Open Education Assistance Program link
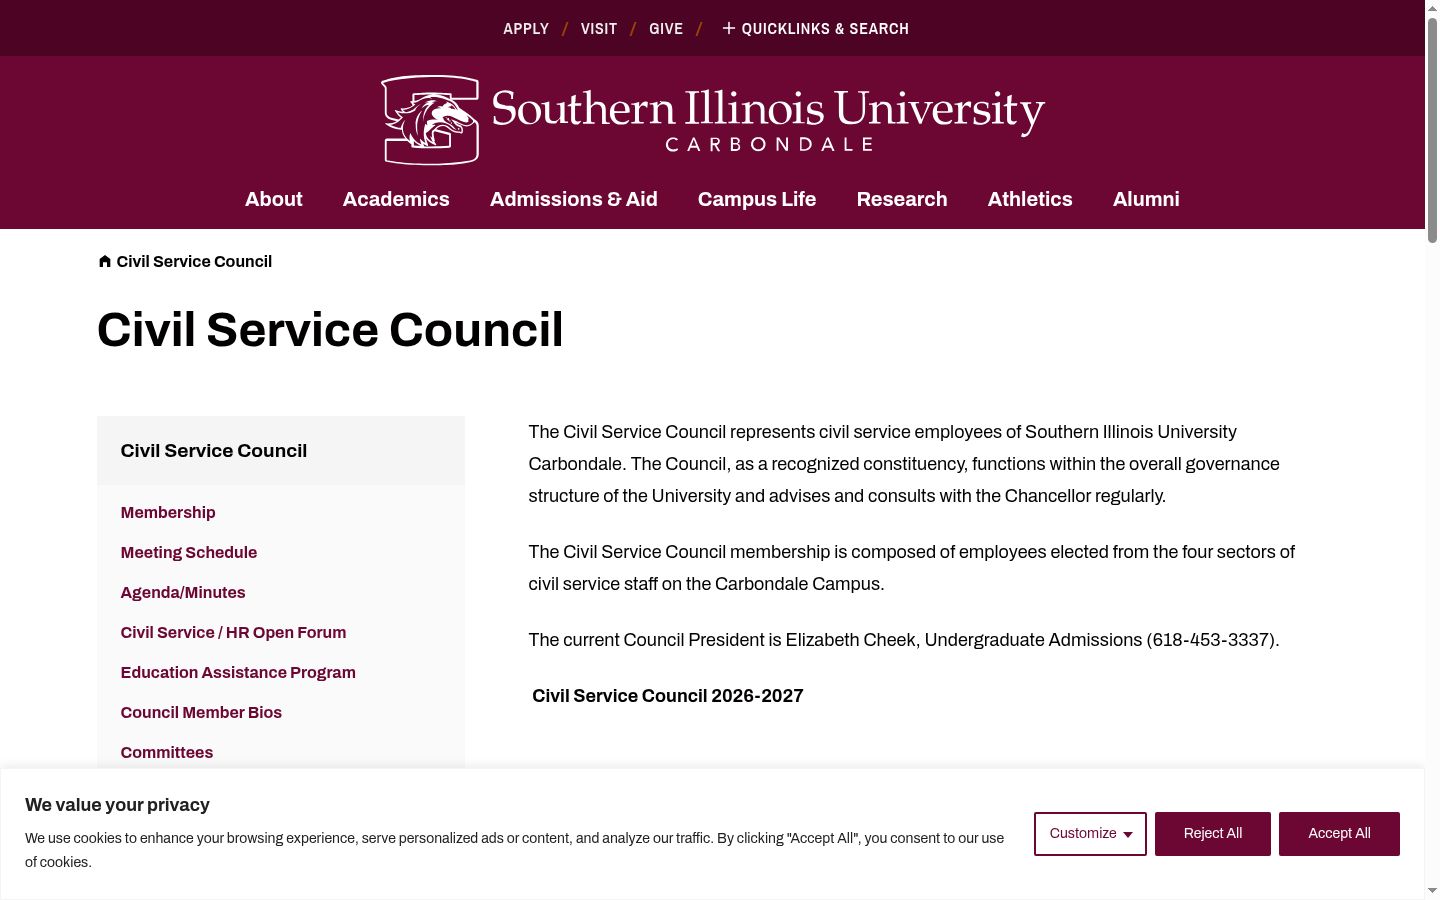 pyautogui.click(x=238, y=672)
